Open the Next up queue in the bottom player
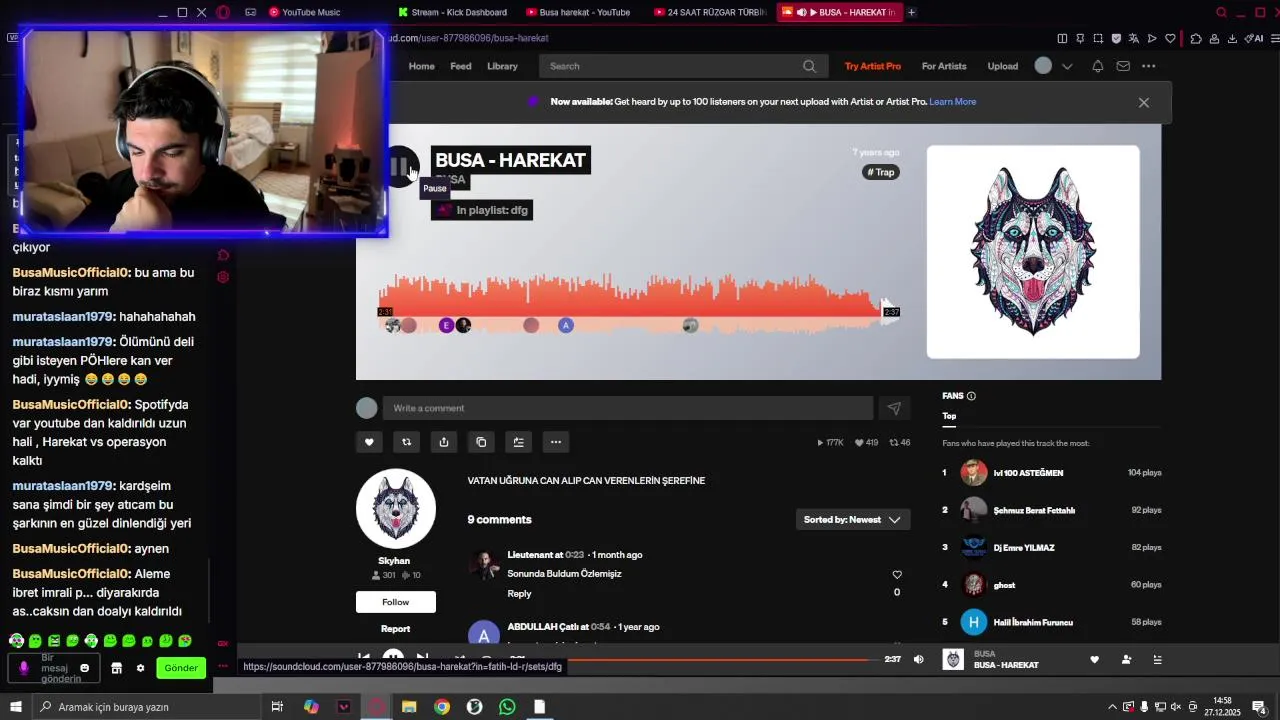The height and width of the screenshot is (720, 1280). [1158, 660]
